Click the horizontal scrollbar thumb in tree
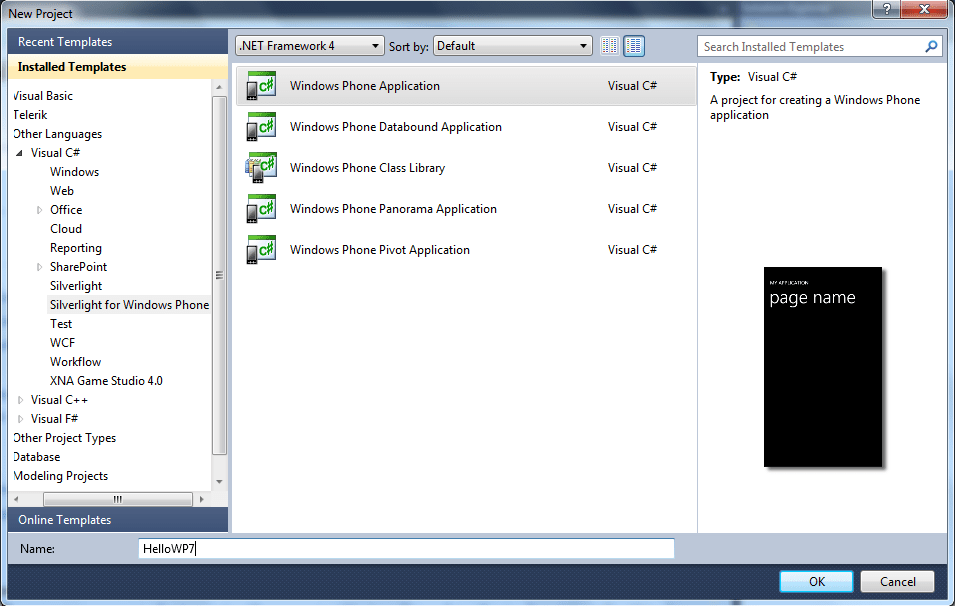 pyautogui.click(x=118, y=499)
